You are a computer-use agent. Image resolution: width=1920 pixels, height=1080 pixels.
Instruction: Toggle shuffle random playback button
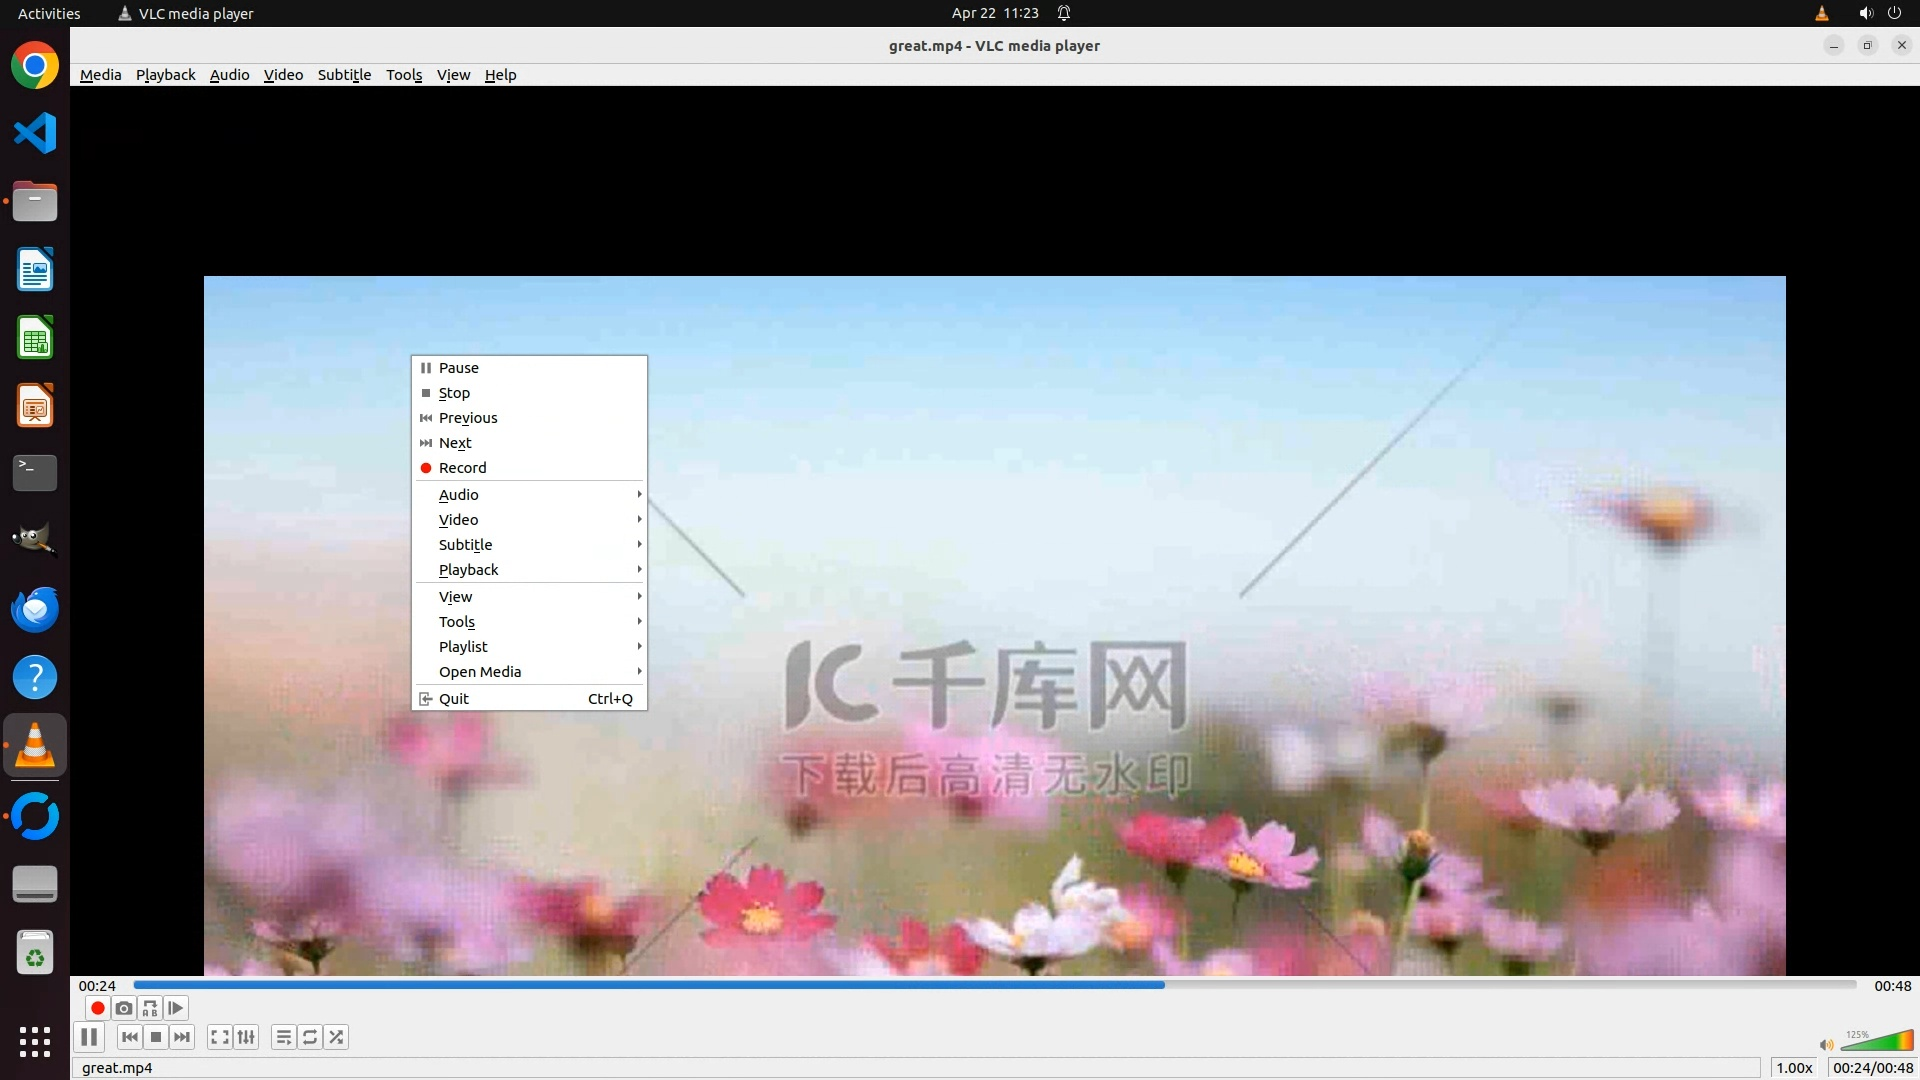(337, 1037)
